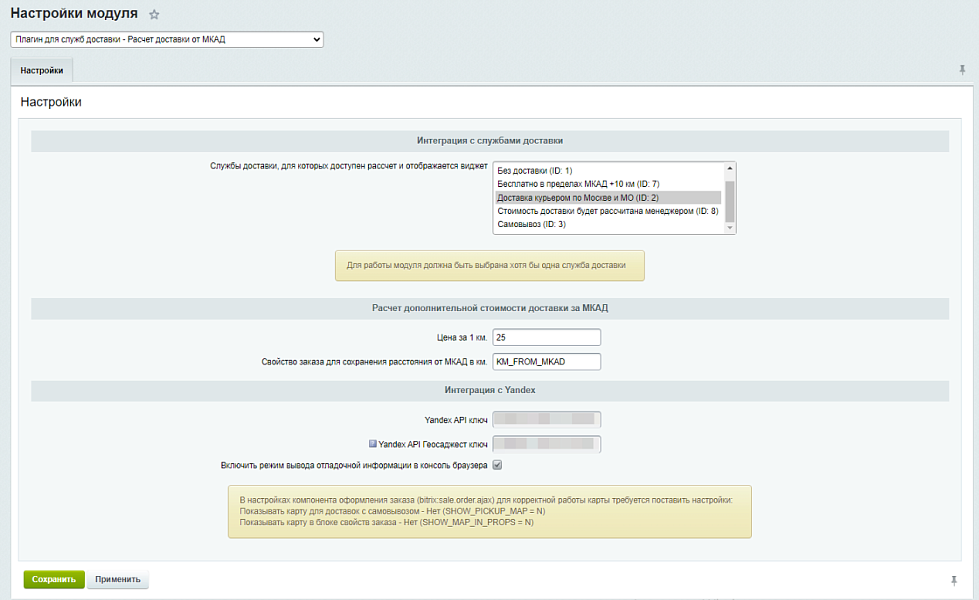Add page to favorites with star icon

(154, 14)
